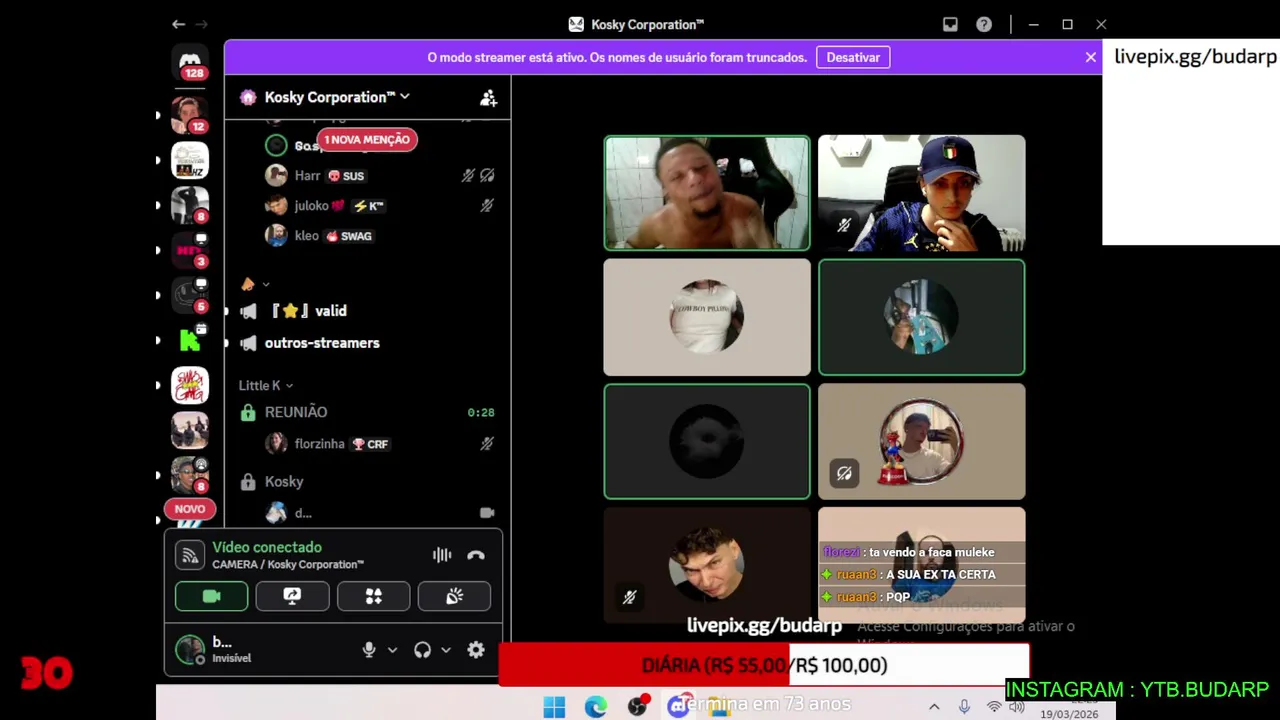This screenshot has height=720, width=1280.
Task: Open the server icon with badge 3
Action: pos(189,250)
